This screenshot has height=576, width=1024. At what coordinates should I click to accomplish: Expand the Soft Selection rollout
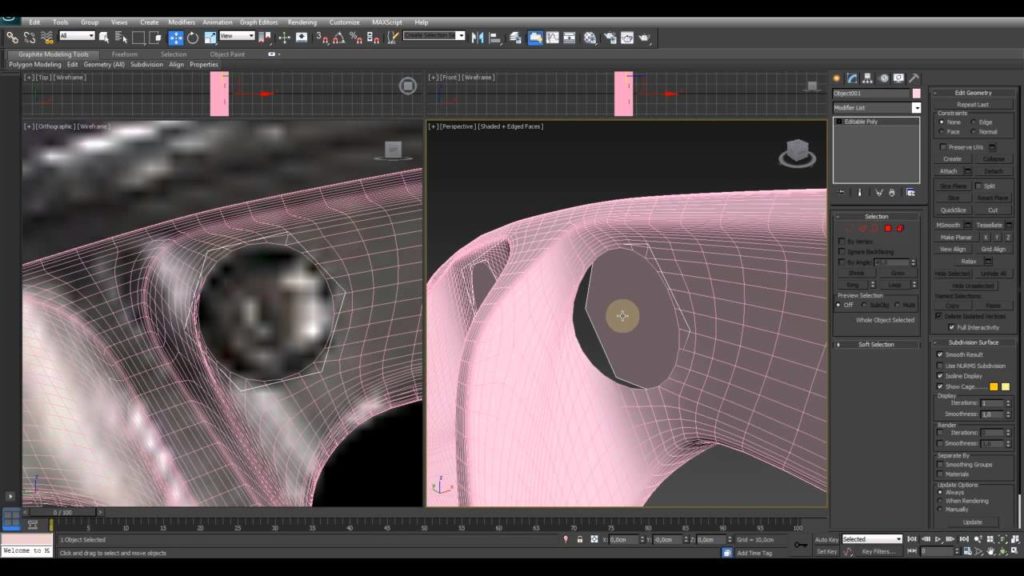pos(876,344)
